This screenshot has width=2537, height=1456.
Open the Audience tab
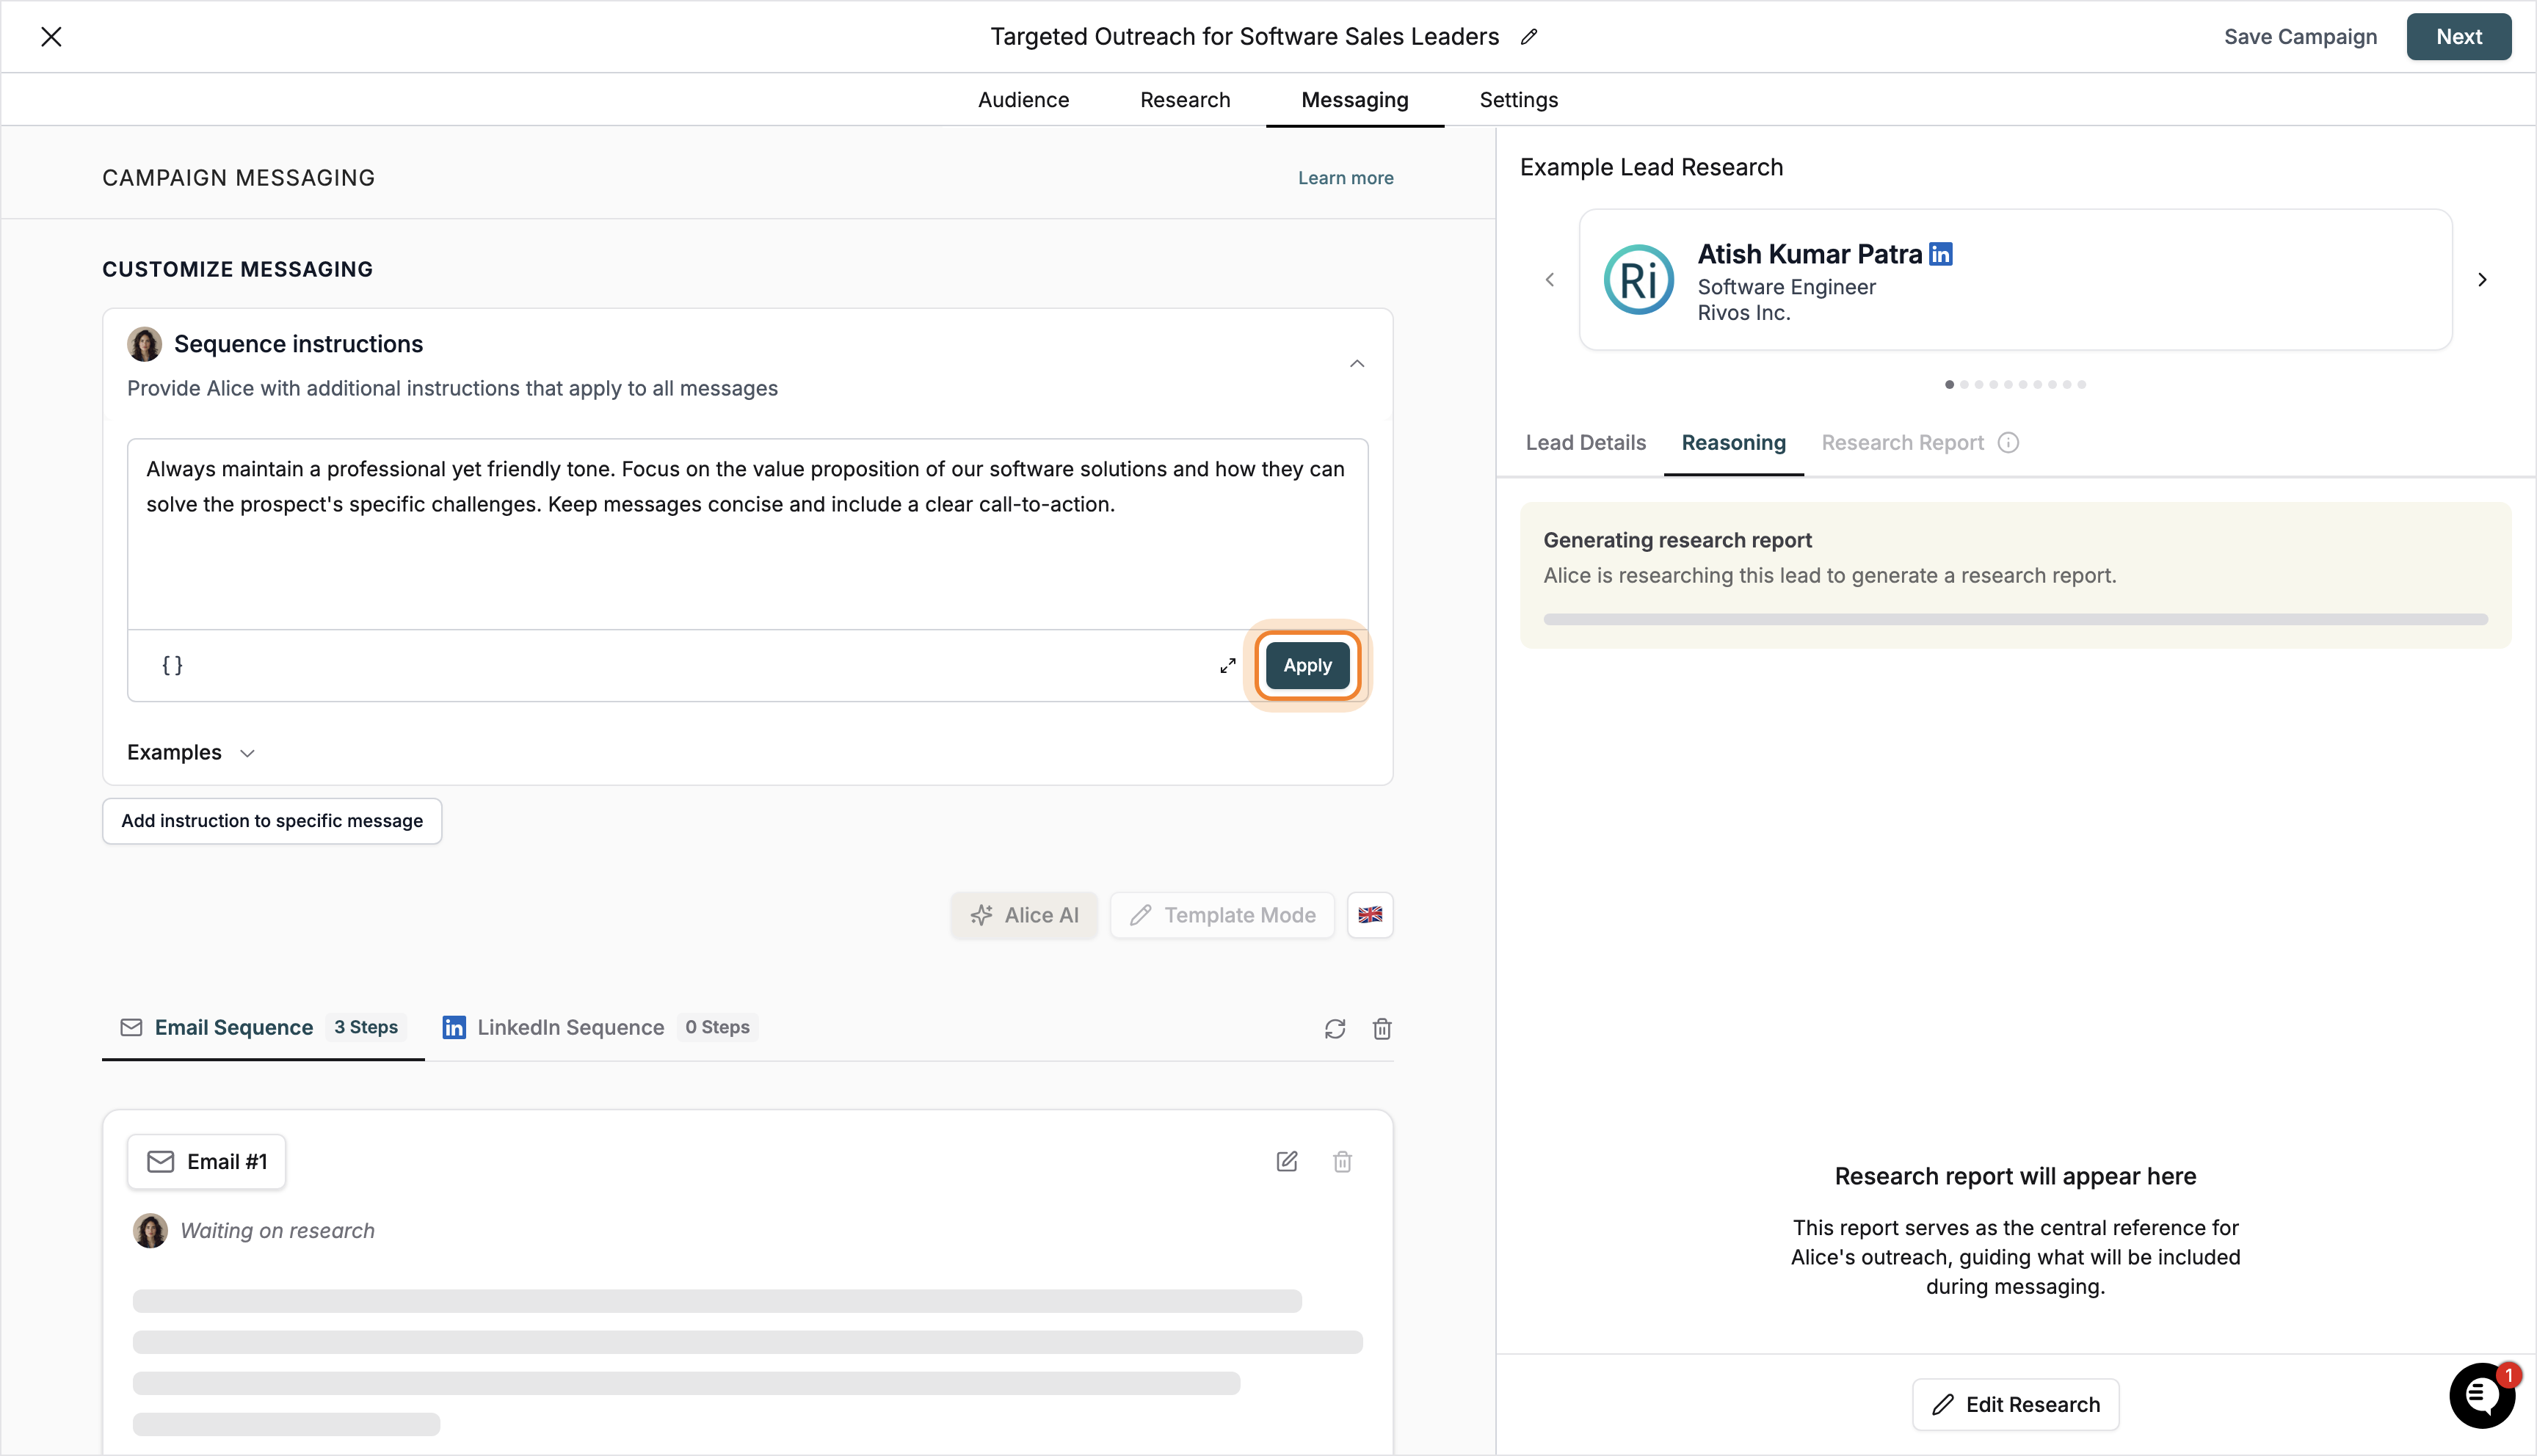pos(1023,100)
